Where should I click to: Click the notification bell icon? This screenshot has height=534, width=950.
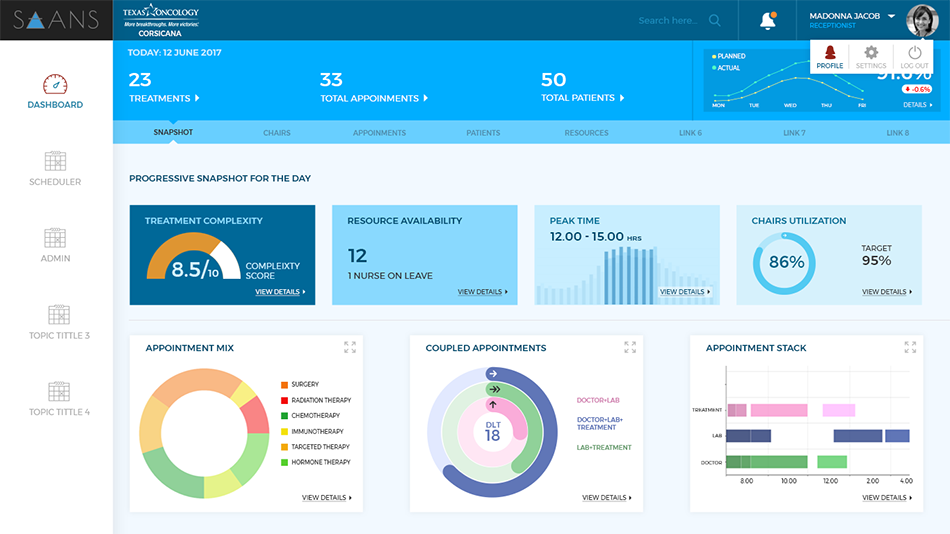click(768, 20)
